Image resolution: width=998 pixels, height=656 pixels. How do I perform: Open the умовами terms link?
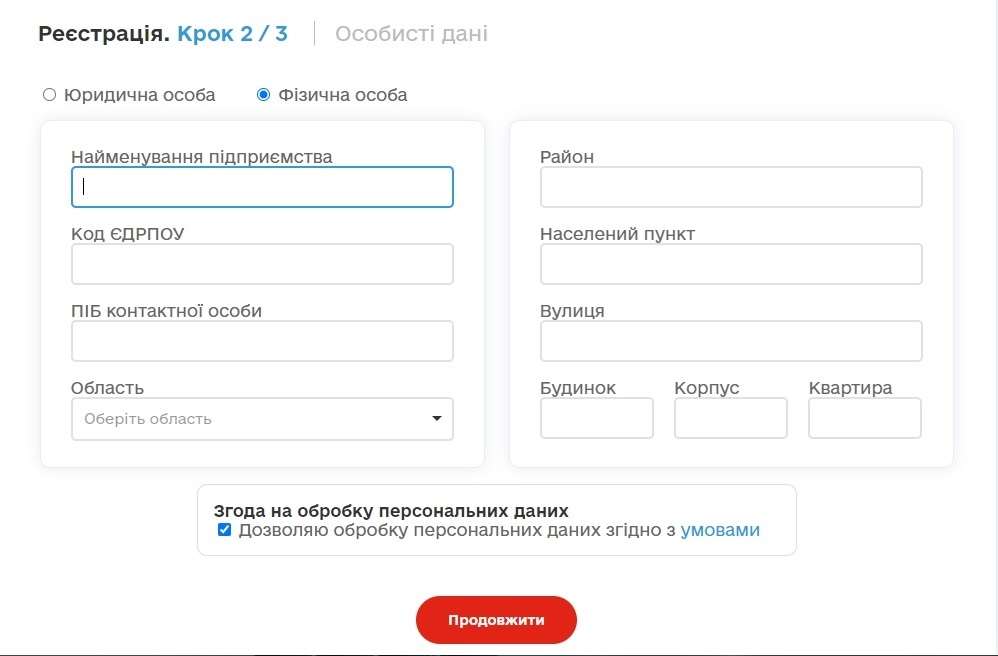coord(720,530)
